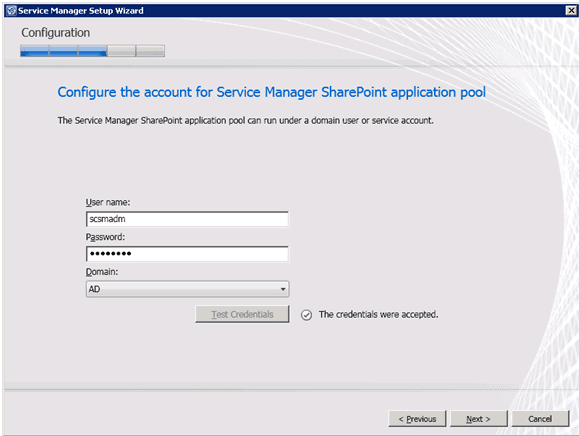Open the Domain dropdown arrow
Viewport: 579px width, 436px height.
[283, 289]
